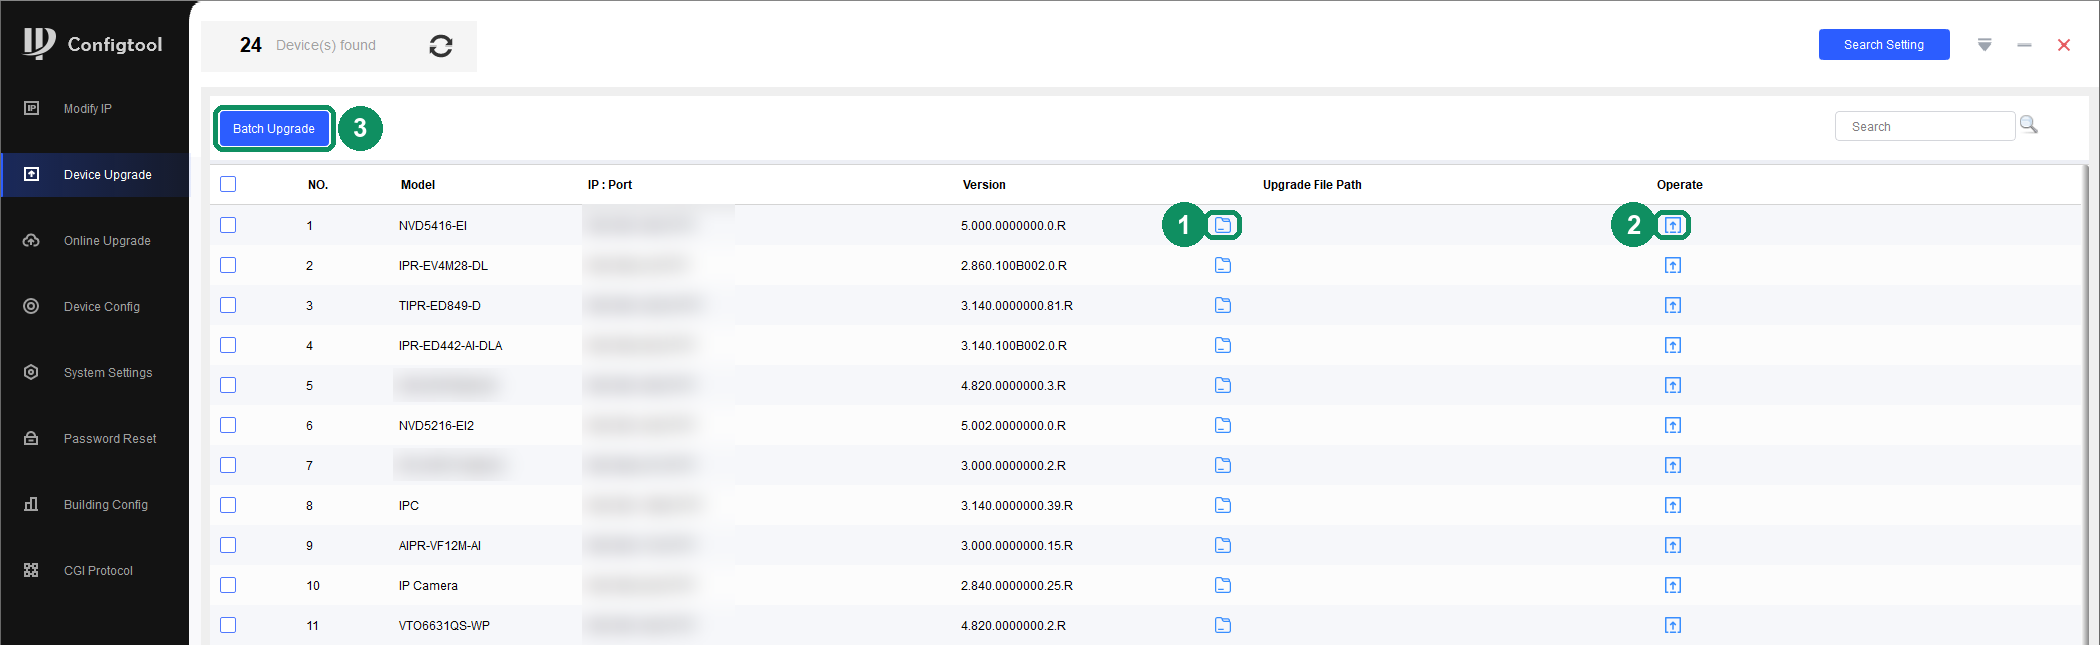
Task: Browse upgrade file for NVD5416-EI
Action: 1223,225
